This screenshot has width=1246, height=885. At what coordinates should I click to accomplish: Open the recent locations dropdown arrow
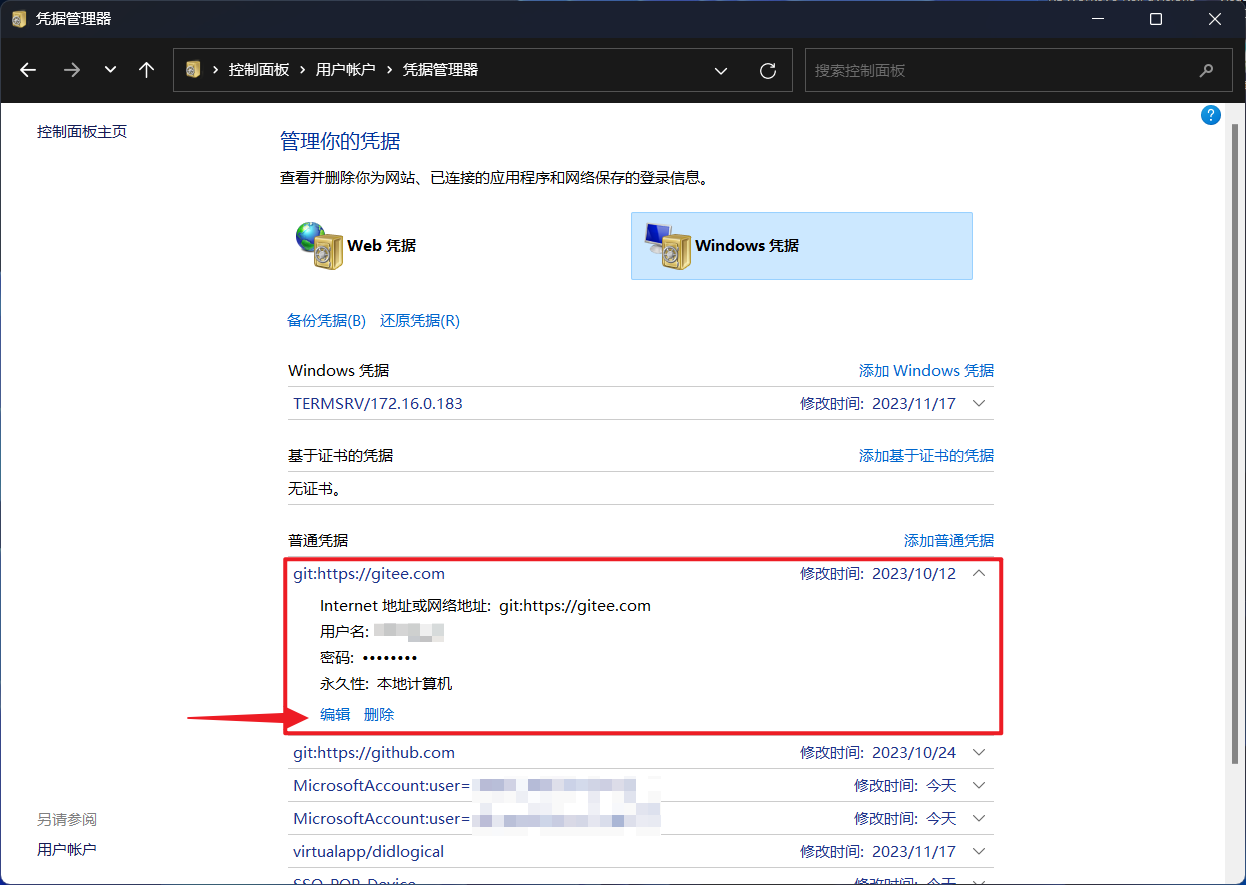coord(110,70)
